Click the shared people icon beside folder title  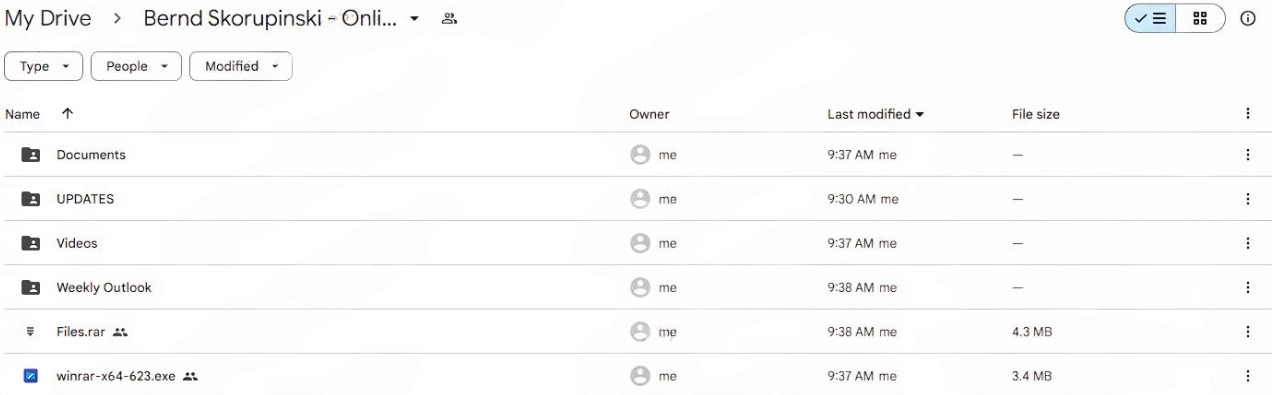point(449,18)
